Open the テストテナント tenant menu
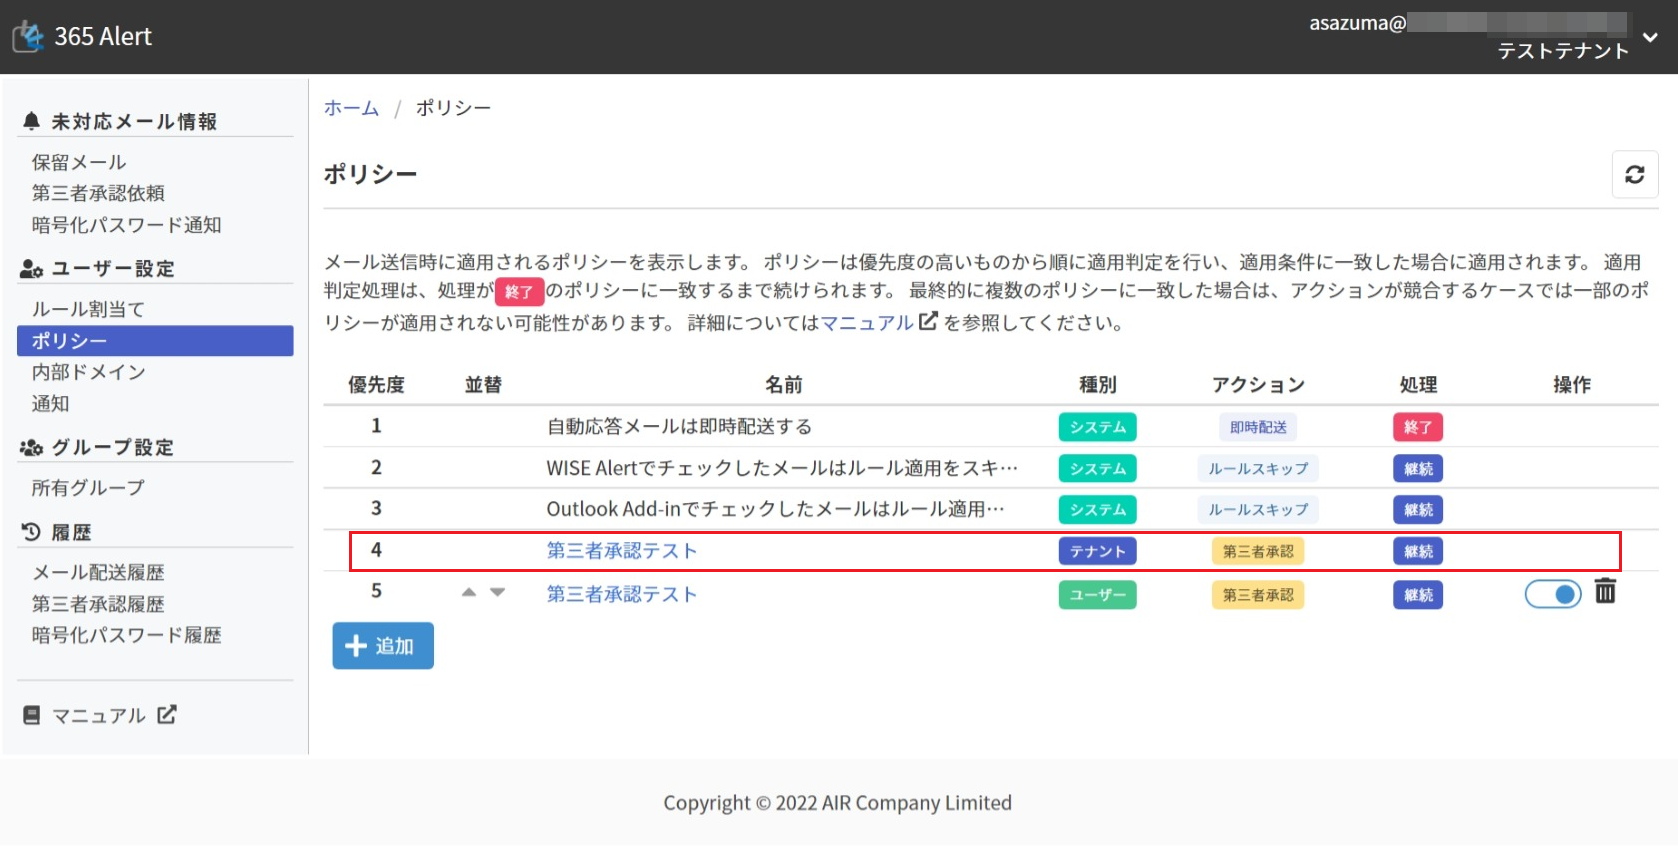1678x847 pixels. (1562, 51)
